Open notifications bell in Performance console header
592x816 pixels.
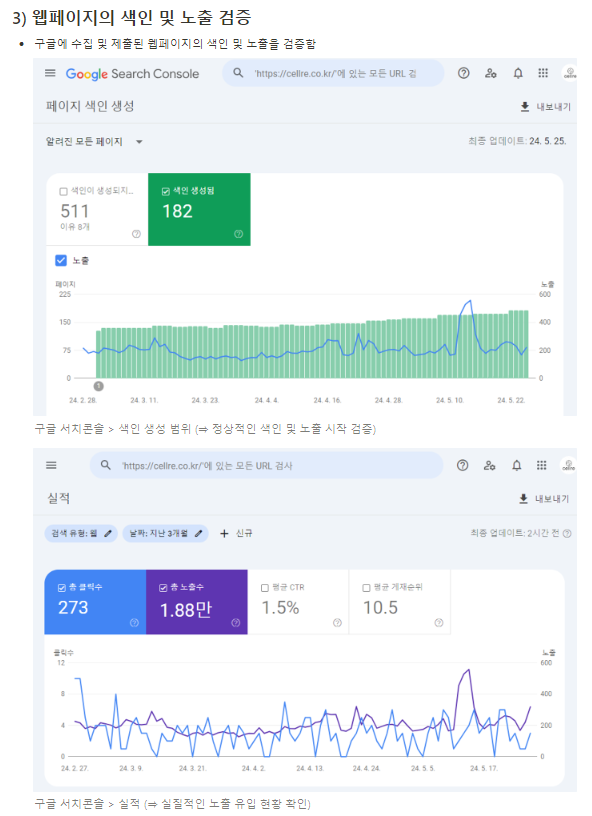pyautogui.click(x=517, y=465)
